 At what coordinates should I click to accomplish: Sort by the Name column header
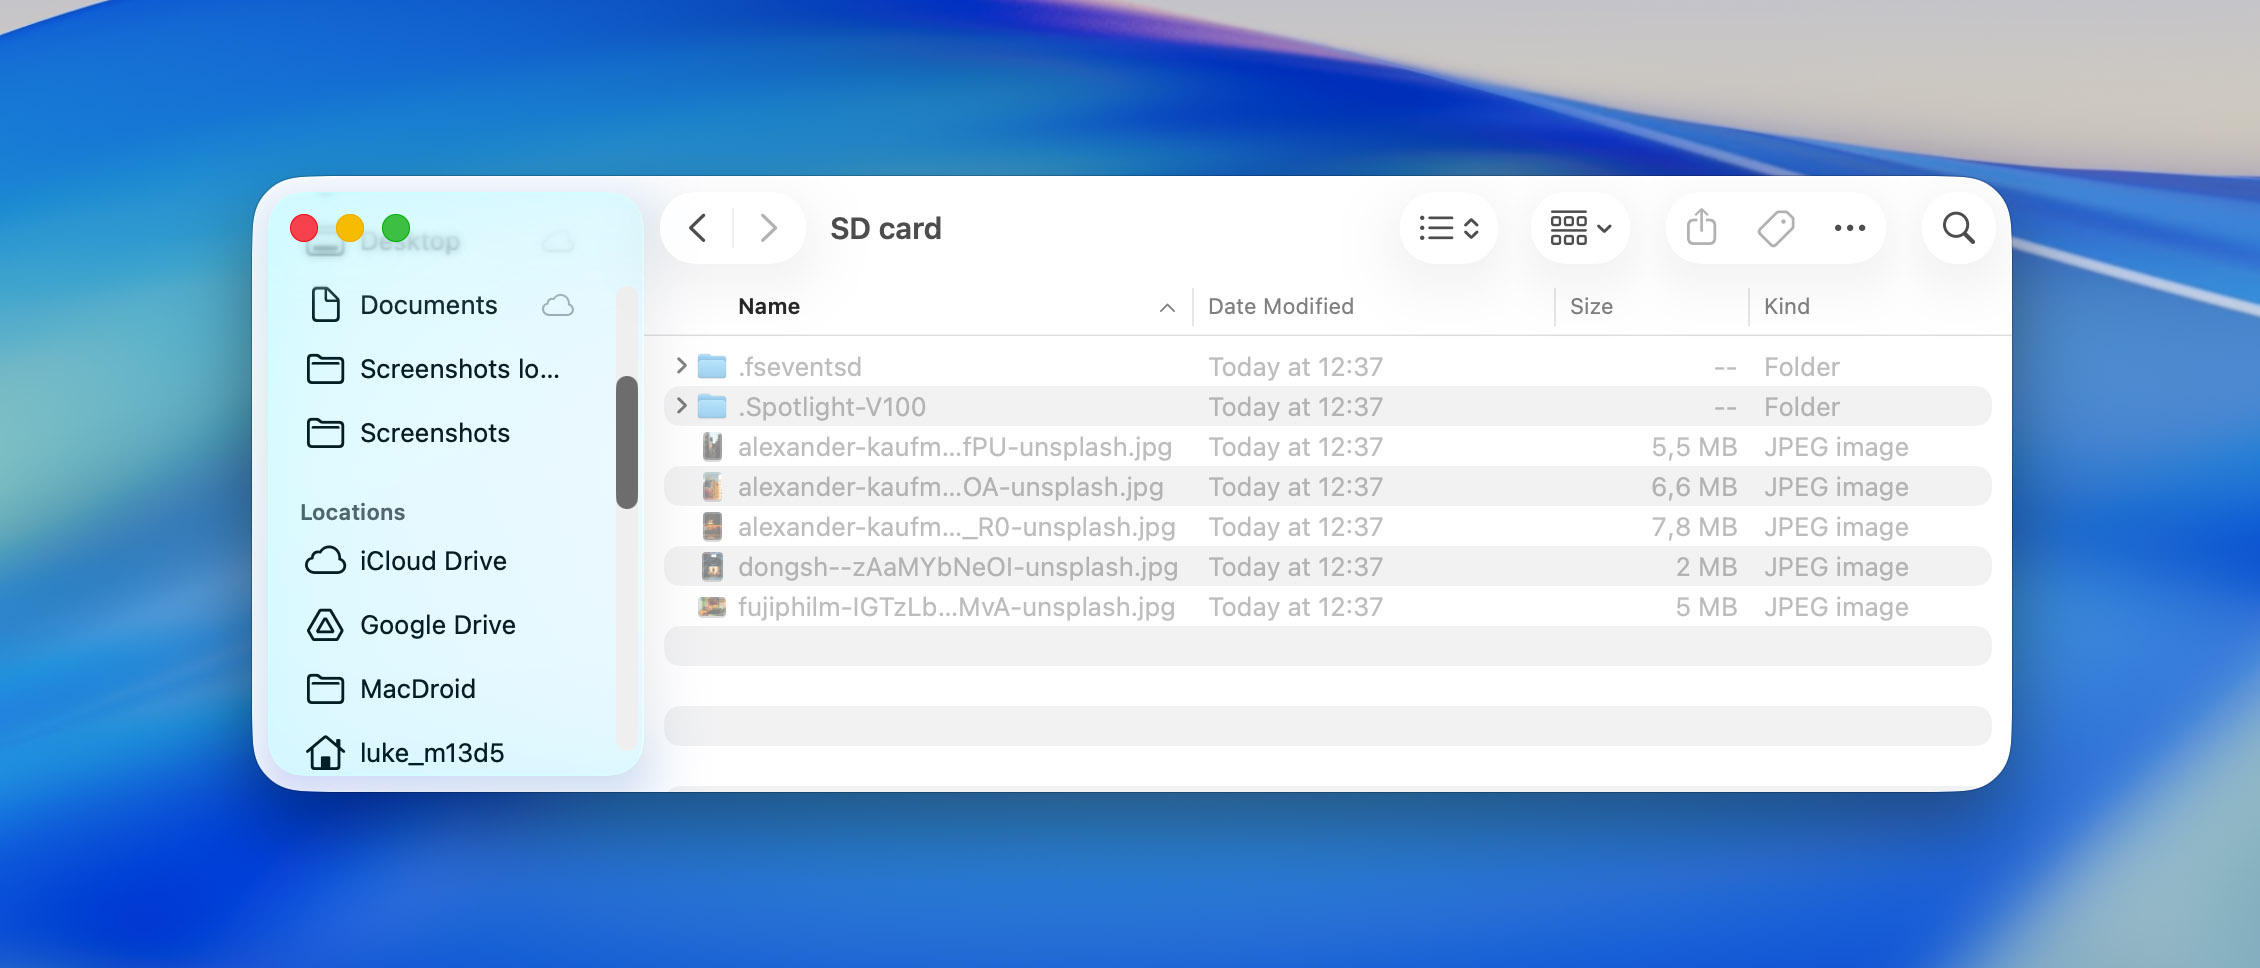[769, 306]
